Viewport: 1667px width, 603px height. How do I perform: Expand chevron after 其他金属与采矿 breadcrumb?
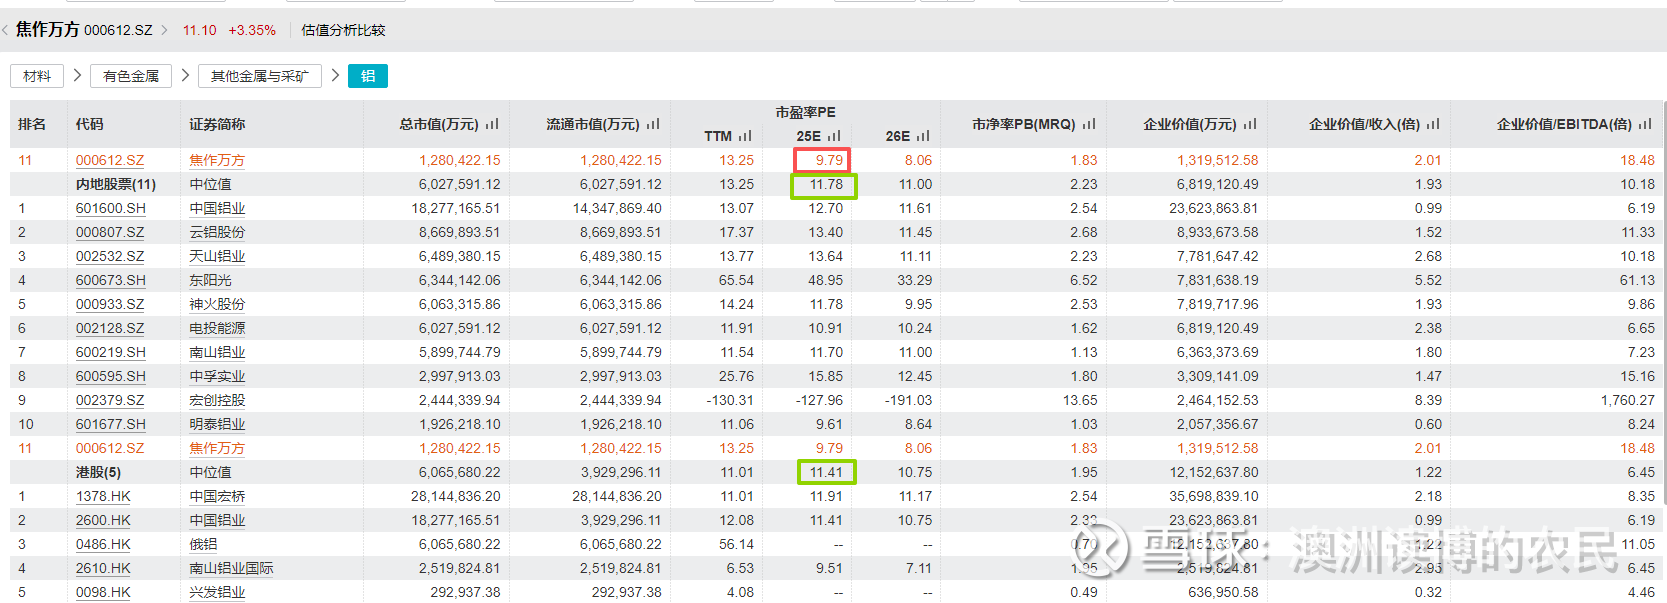coord(335,75)
